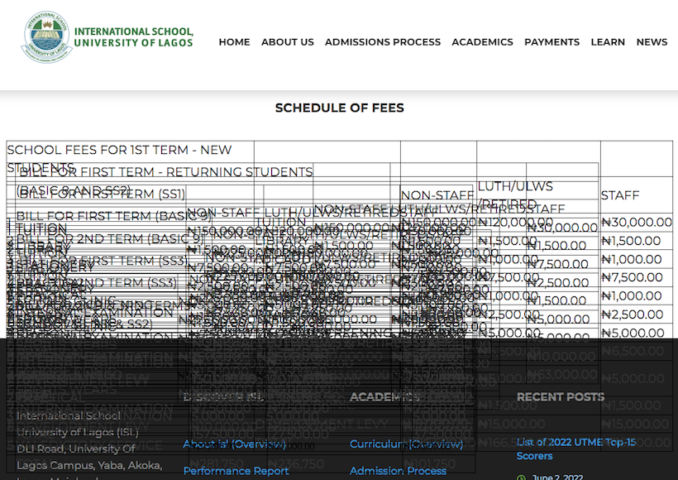Click the ₦63,000.00 table cell
678x480 pixels.
tap(562, 374)
